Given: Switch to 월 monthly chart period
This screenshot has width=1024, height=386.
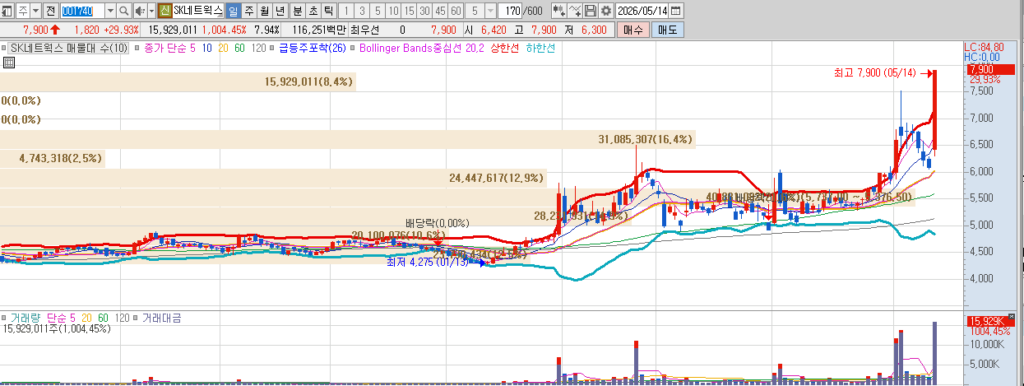Looking at the screenshot, I should pos(264,11).
